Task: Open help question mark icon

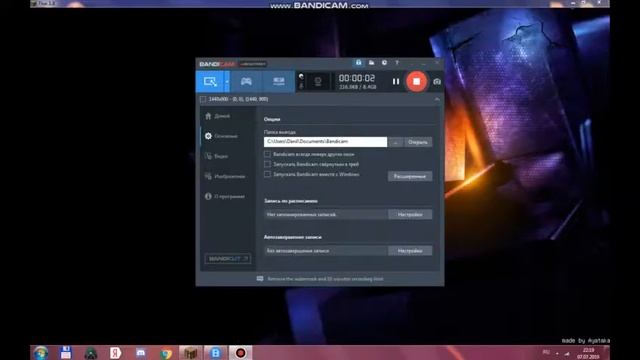Action: pos(397,63)
